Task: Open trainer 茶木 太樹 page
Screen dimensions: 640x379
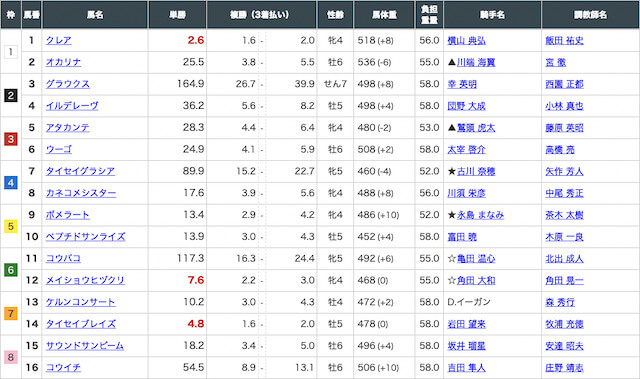Action: [x=564, y=215]
